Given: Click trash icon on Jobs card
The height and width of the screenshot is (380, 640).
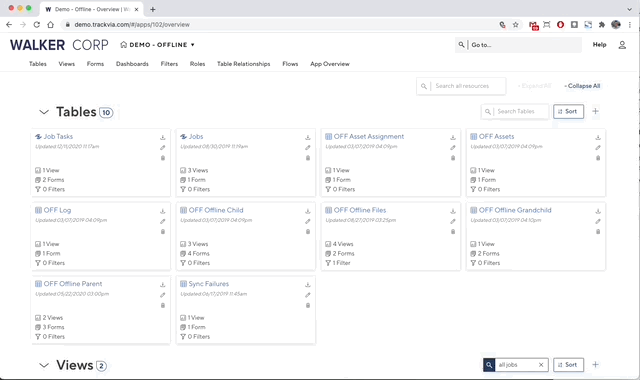Looking at the screenshot, I should (x=308, y=158).
